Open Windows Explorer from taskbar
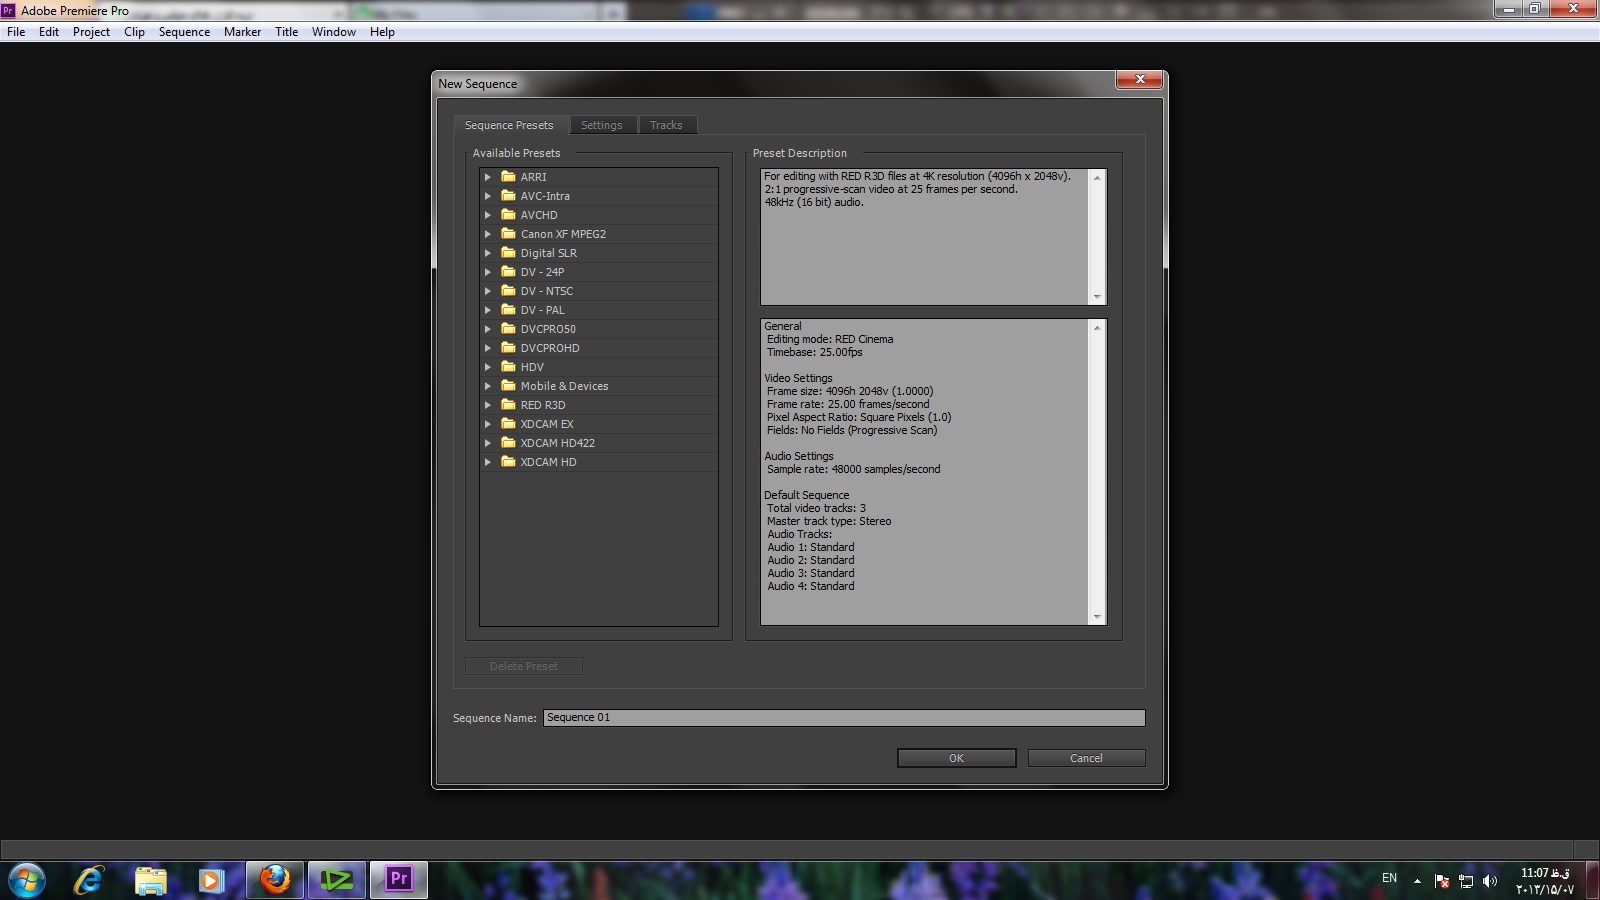This screenshot has width=1600, height=900. [150, 880]
